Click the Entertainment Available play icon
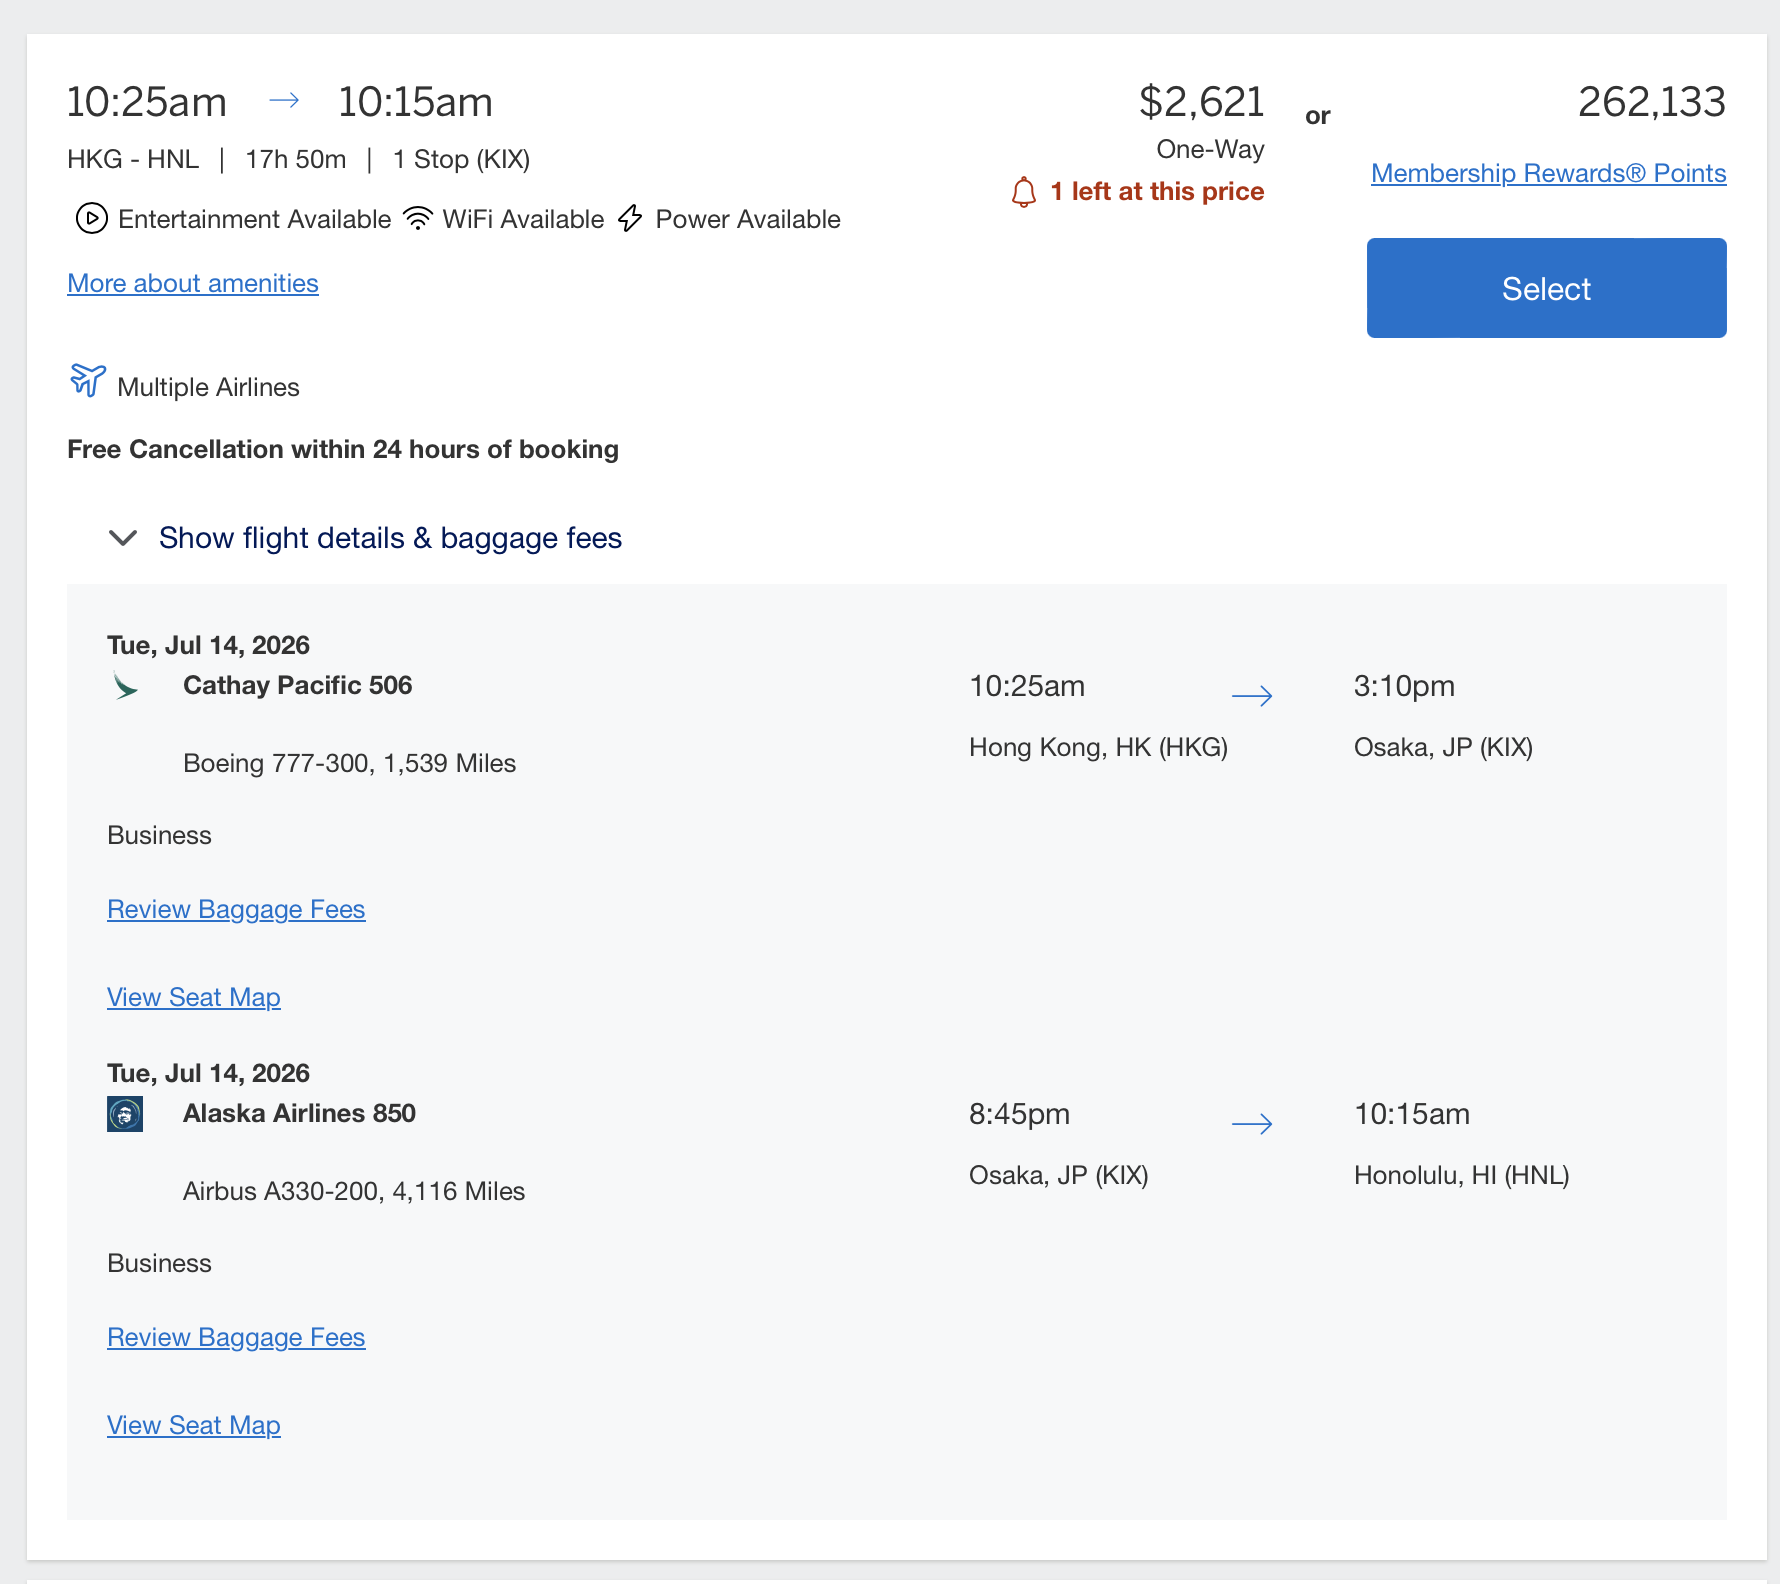 tap(91, 218)
